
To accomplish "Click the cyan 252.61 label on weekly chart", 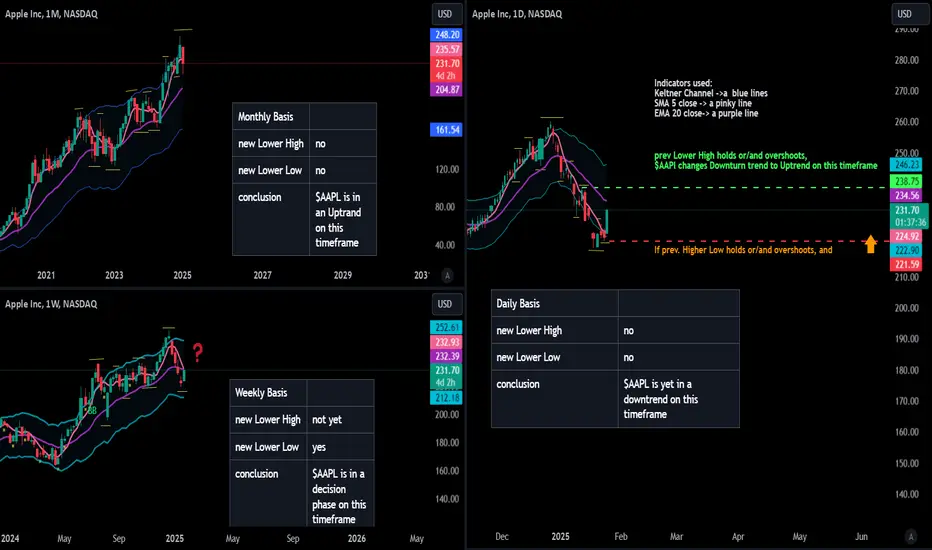I will (446, 328).
